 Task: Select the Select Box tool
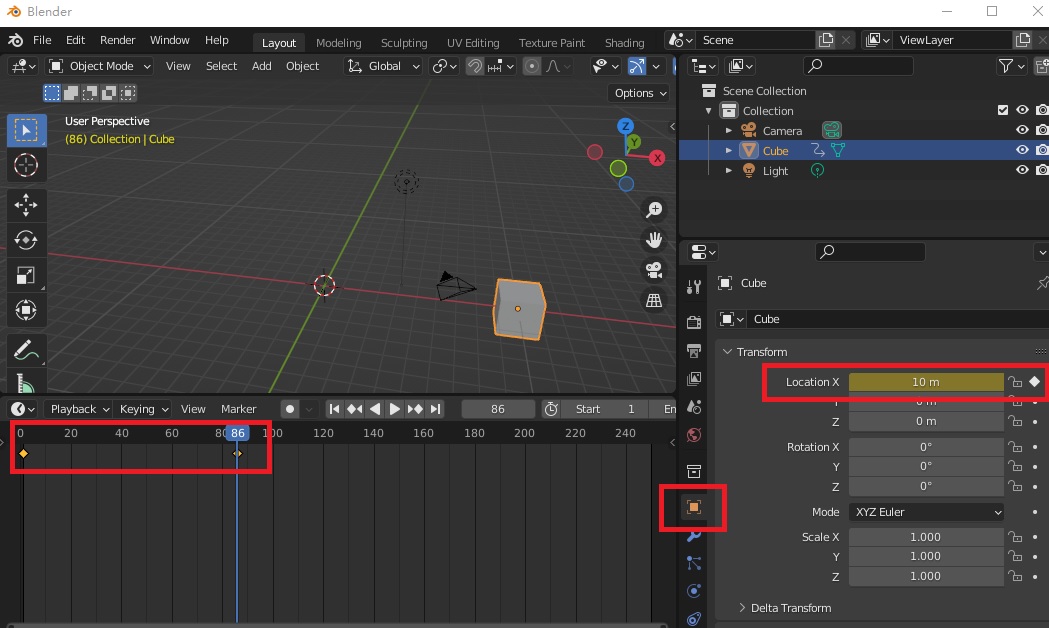point(26,130)
